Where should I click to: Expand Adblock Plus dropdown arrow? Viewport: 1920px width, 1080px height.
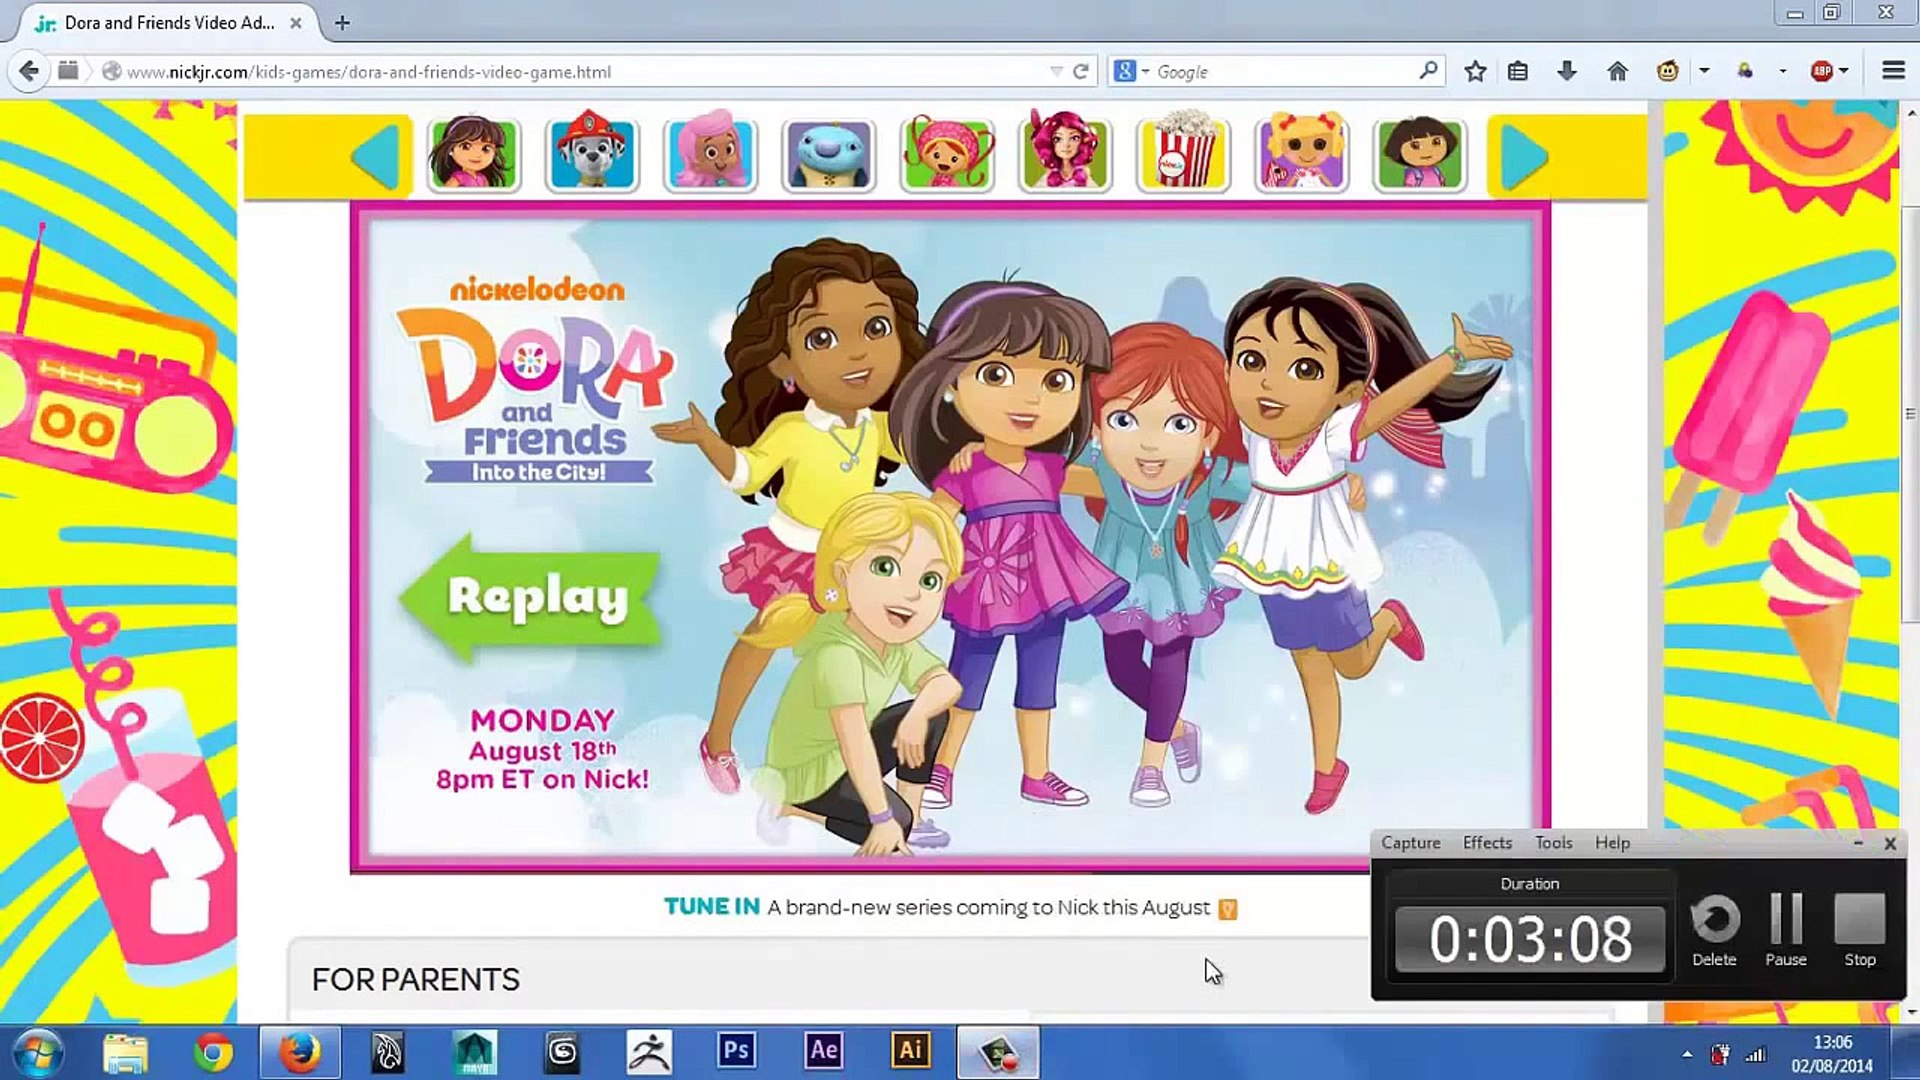coord(1844,71)
